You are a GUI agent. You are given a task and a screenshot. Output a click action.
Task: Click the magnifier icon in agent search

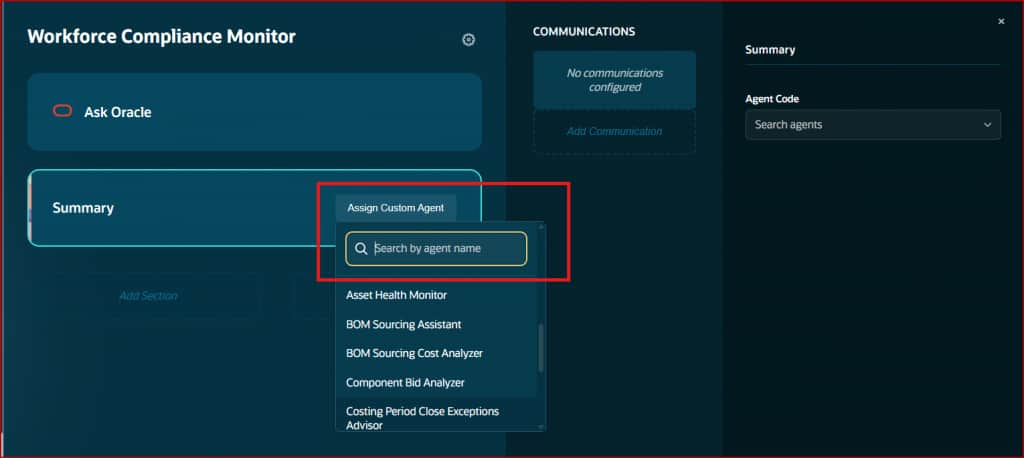[360, 249]
